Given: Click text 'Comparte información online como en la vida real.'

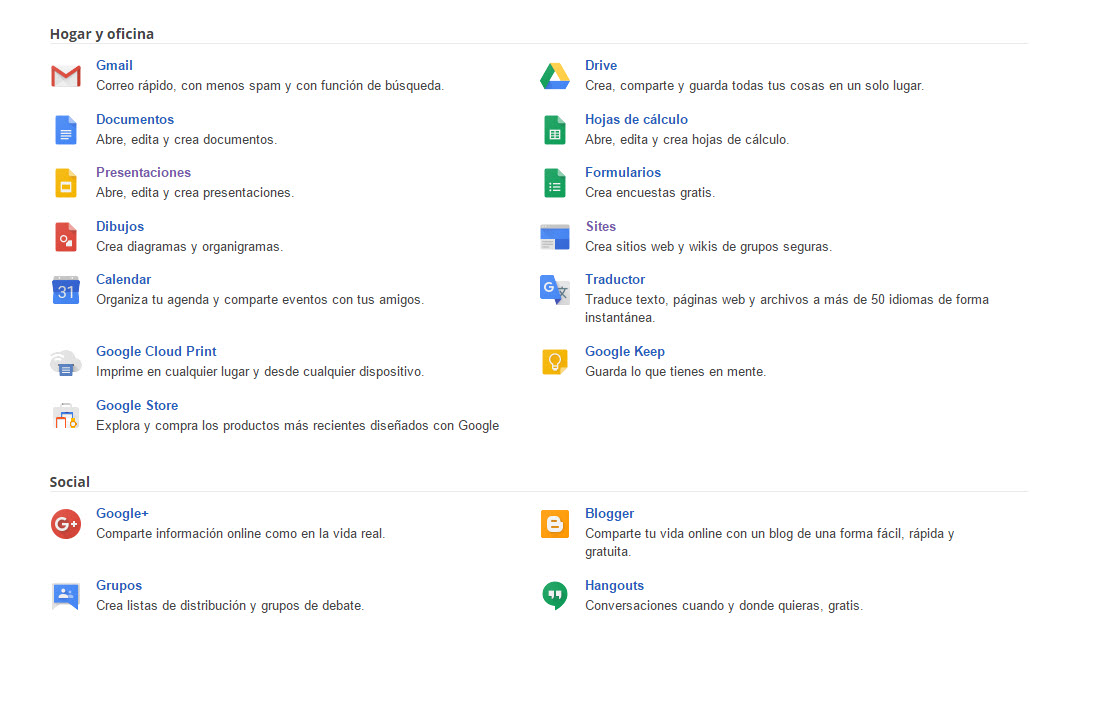Looking at the screenshot, I should pos(240,534).
